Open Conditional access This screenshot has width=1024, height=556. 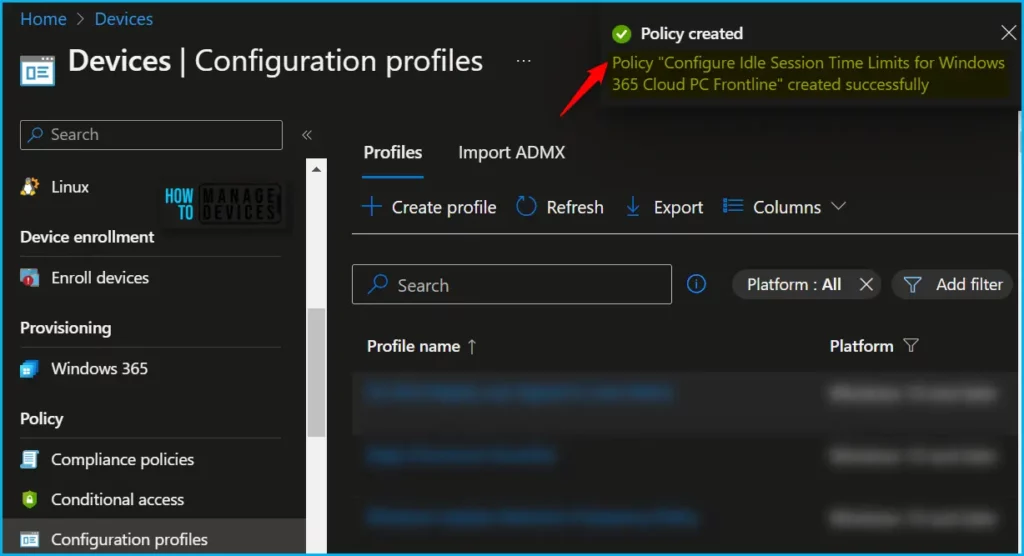pos(118,499)
